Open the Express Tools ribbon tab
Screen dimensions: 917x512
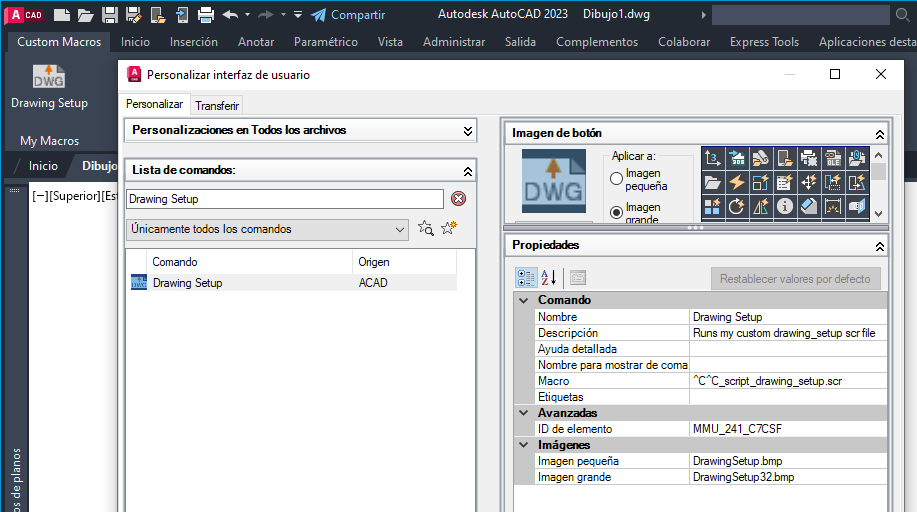pos(764,42)
